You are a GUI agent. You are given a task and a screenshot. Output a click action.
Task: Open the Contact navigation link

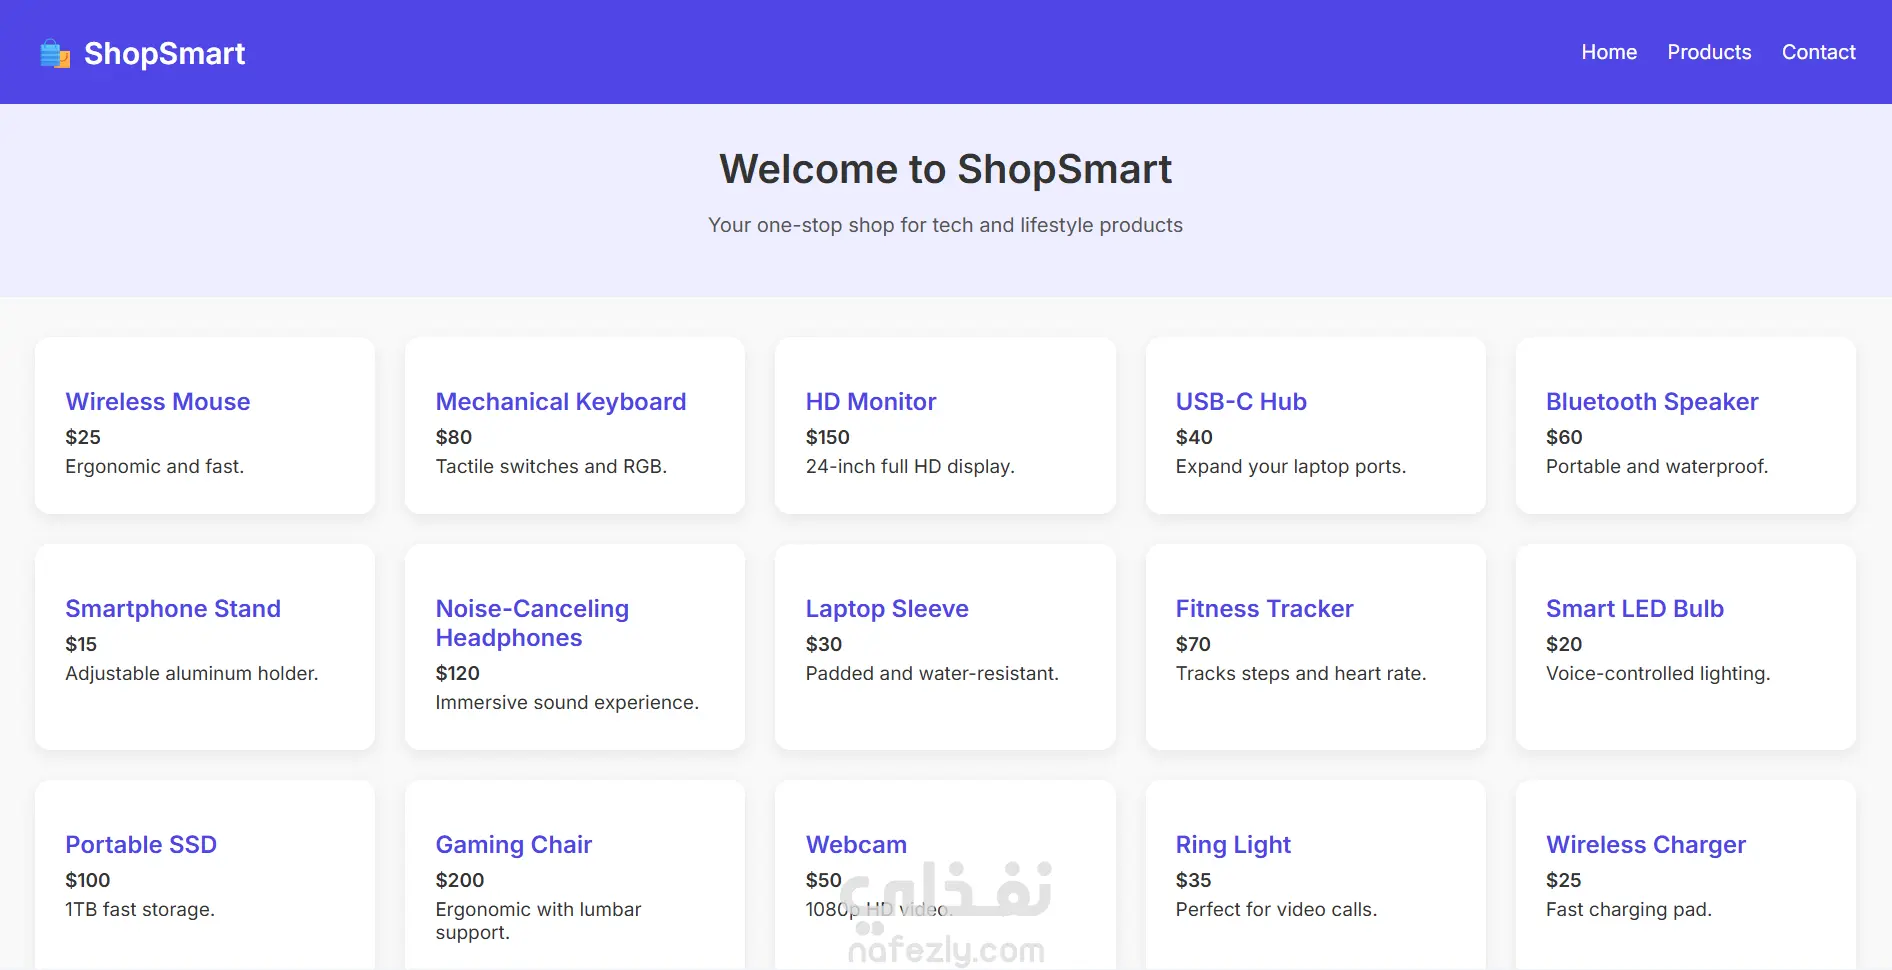tap(1818, 52)
